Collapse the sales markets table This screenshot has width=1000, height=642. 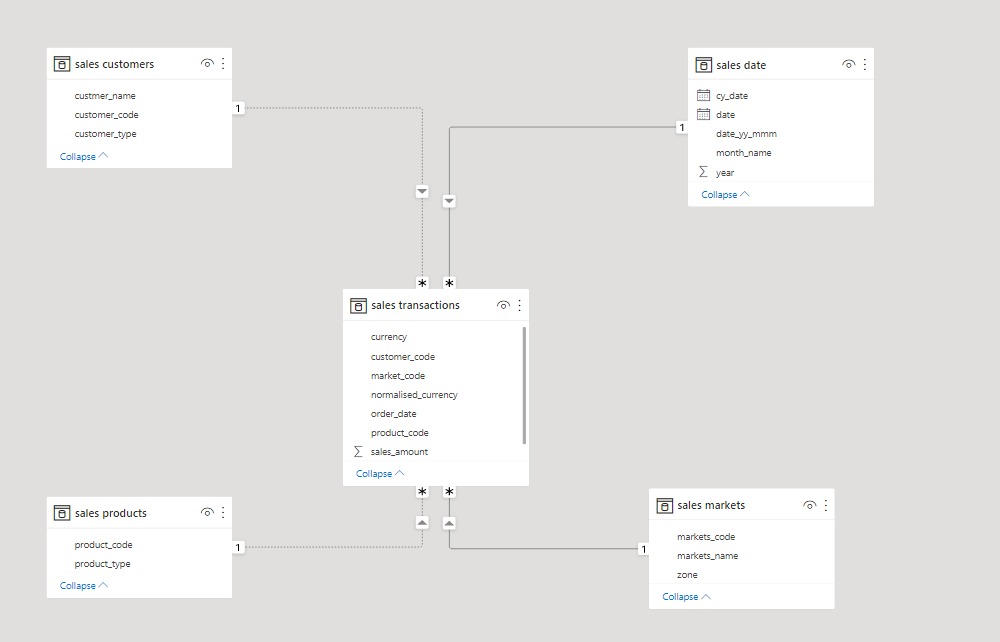click(x=686, y=597)
